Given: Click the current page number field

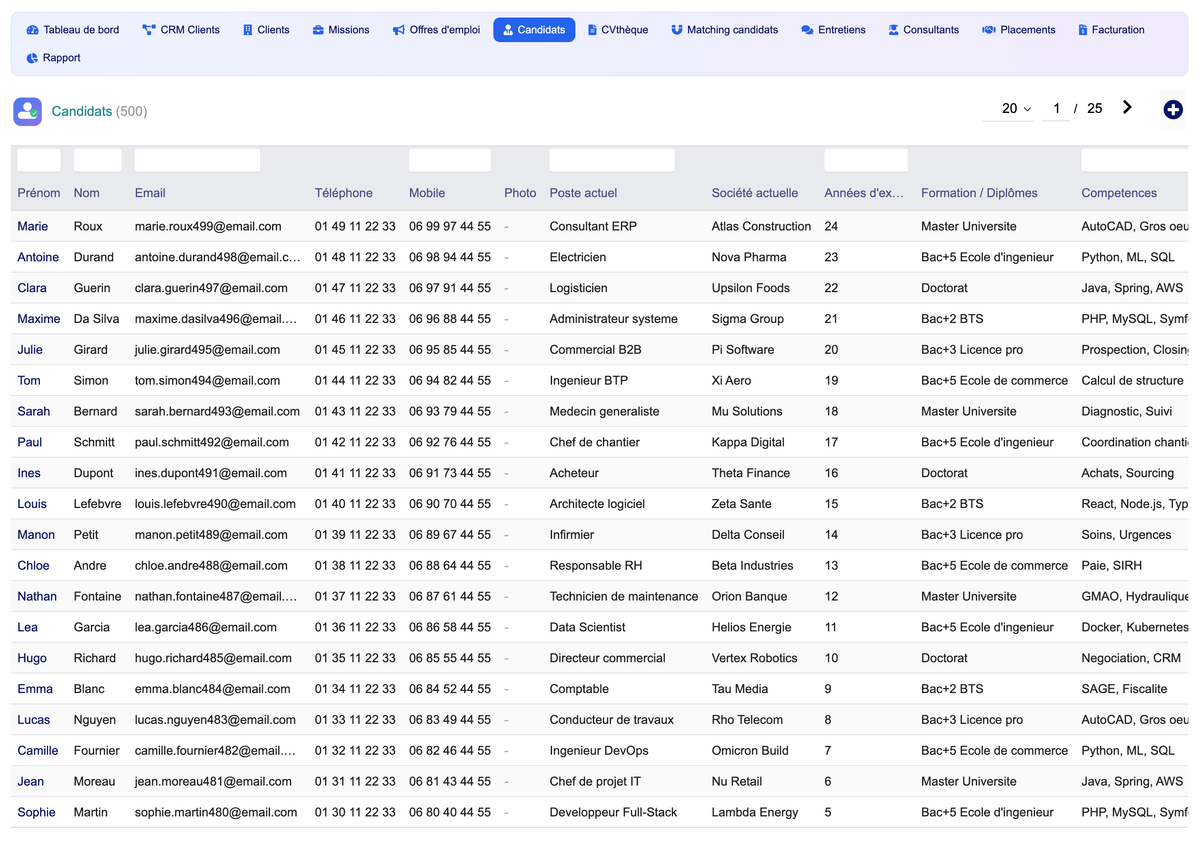Looking at the screenshot, I should click(x=1056, y=108).
